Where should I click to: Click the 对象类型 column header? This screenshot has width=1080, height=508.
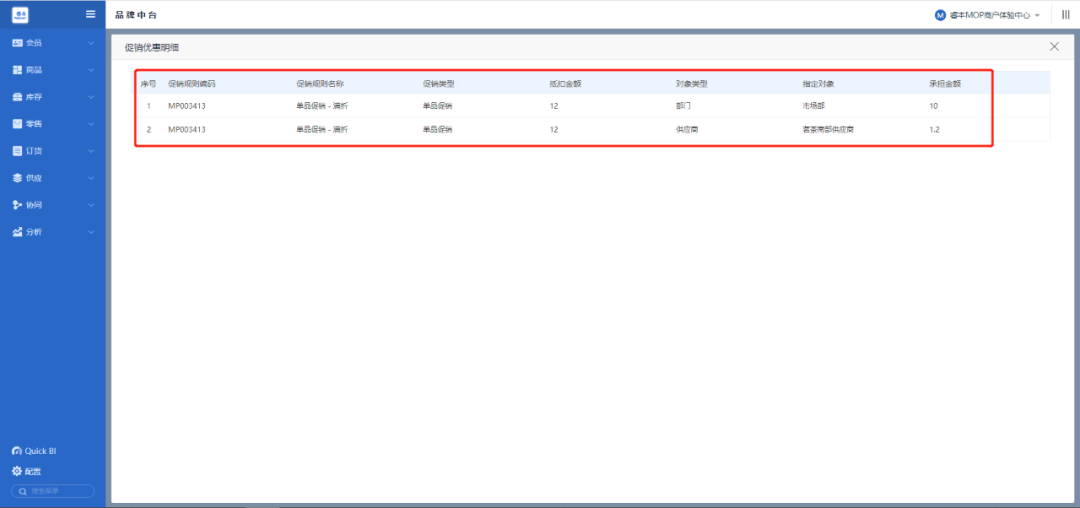pos(692,84)
